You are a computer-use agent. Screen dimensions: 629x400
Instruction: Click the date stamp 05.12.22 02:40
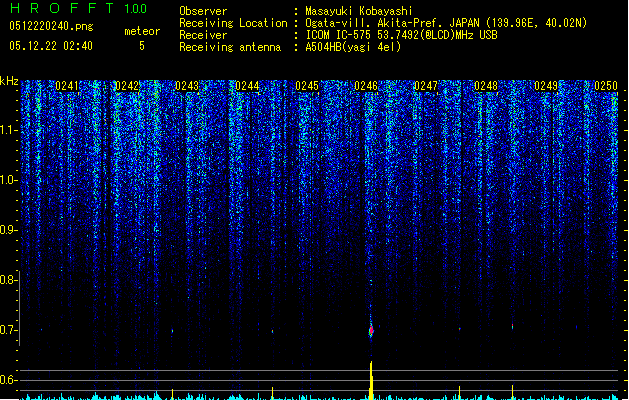pyautogui.click(x=51, y=46)
